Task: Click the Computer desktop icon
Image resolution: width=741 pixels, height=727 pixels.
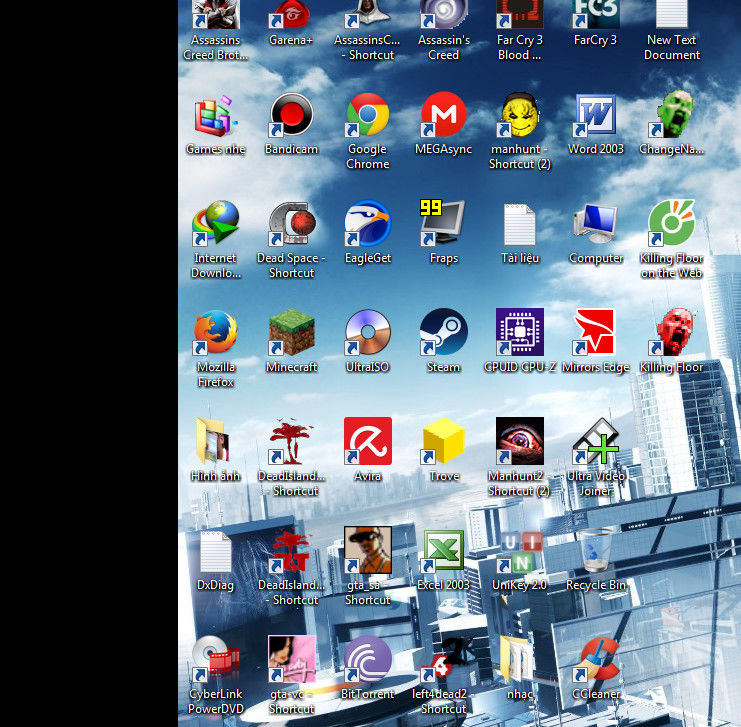Action: point(595,225)
